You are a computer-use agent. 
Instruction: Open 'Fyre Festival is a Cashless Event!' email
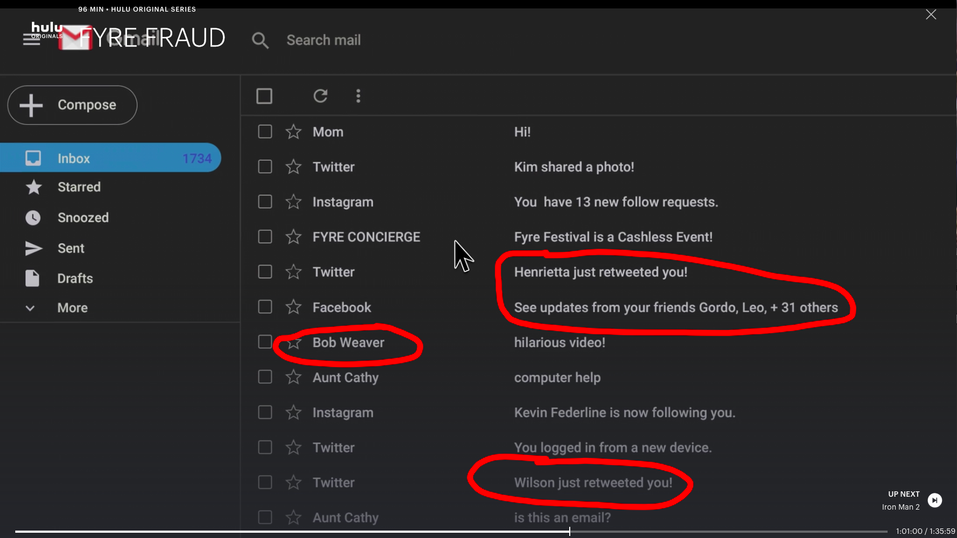click(613, 237)
